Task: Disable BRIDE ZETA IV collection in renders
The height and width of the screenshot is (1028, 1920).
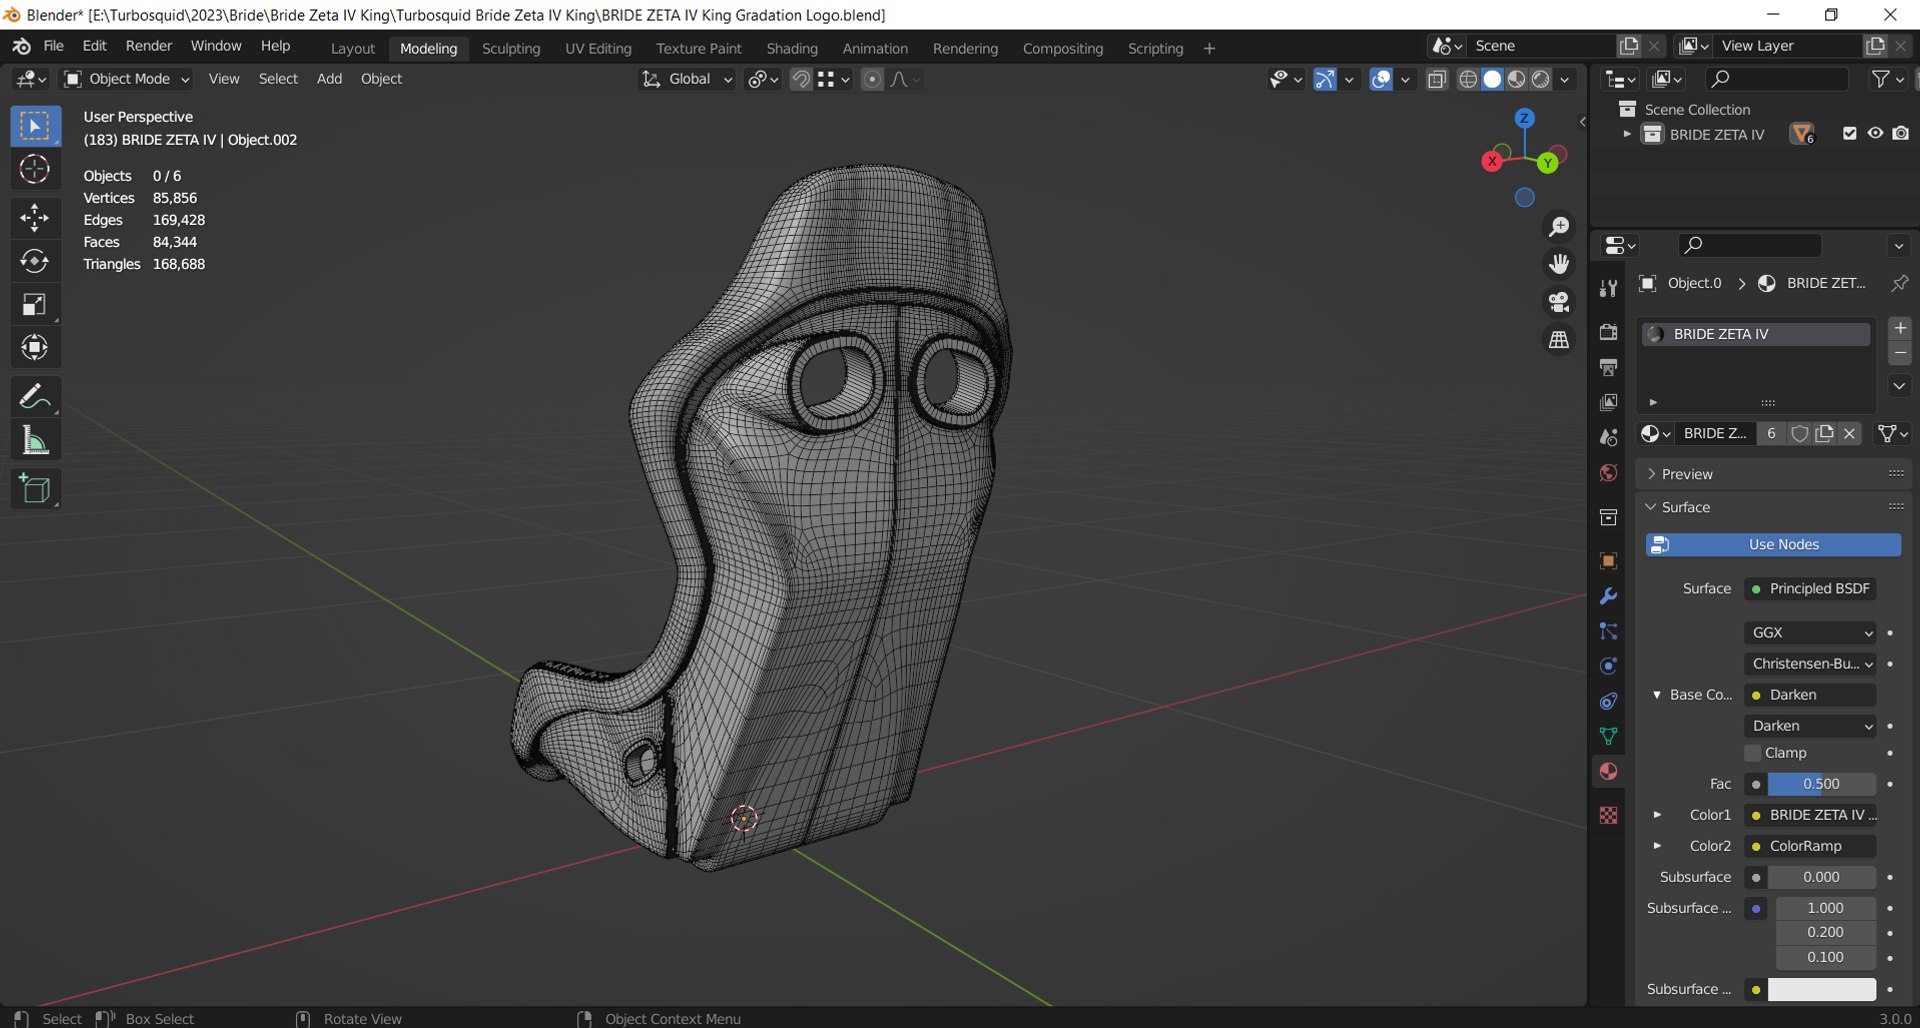Action: coord(1901,133)
